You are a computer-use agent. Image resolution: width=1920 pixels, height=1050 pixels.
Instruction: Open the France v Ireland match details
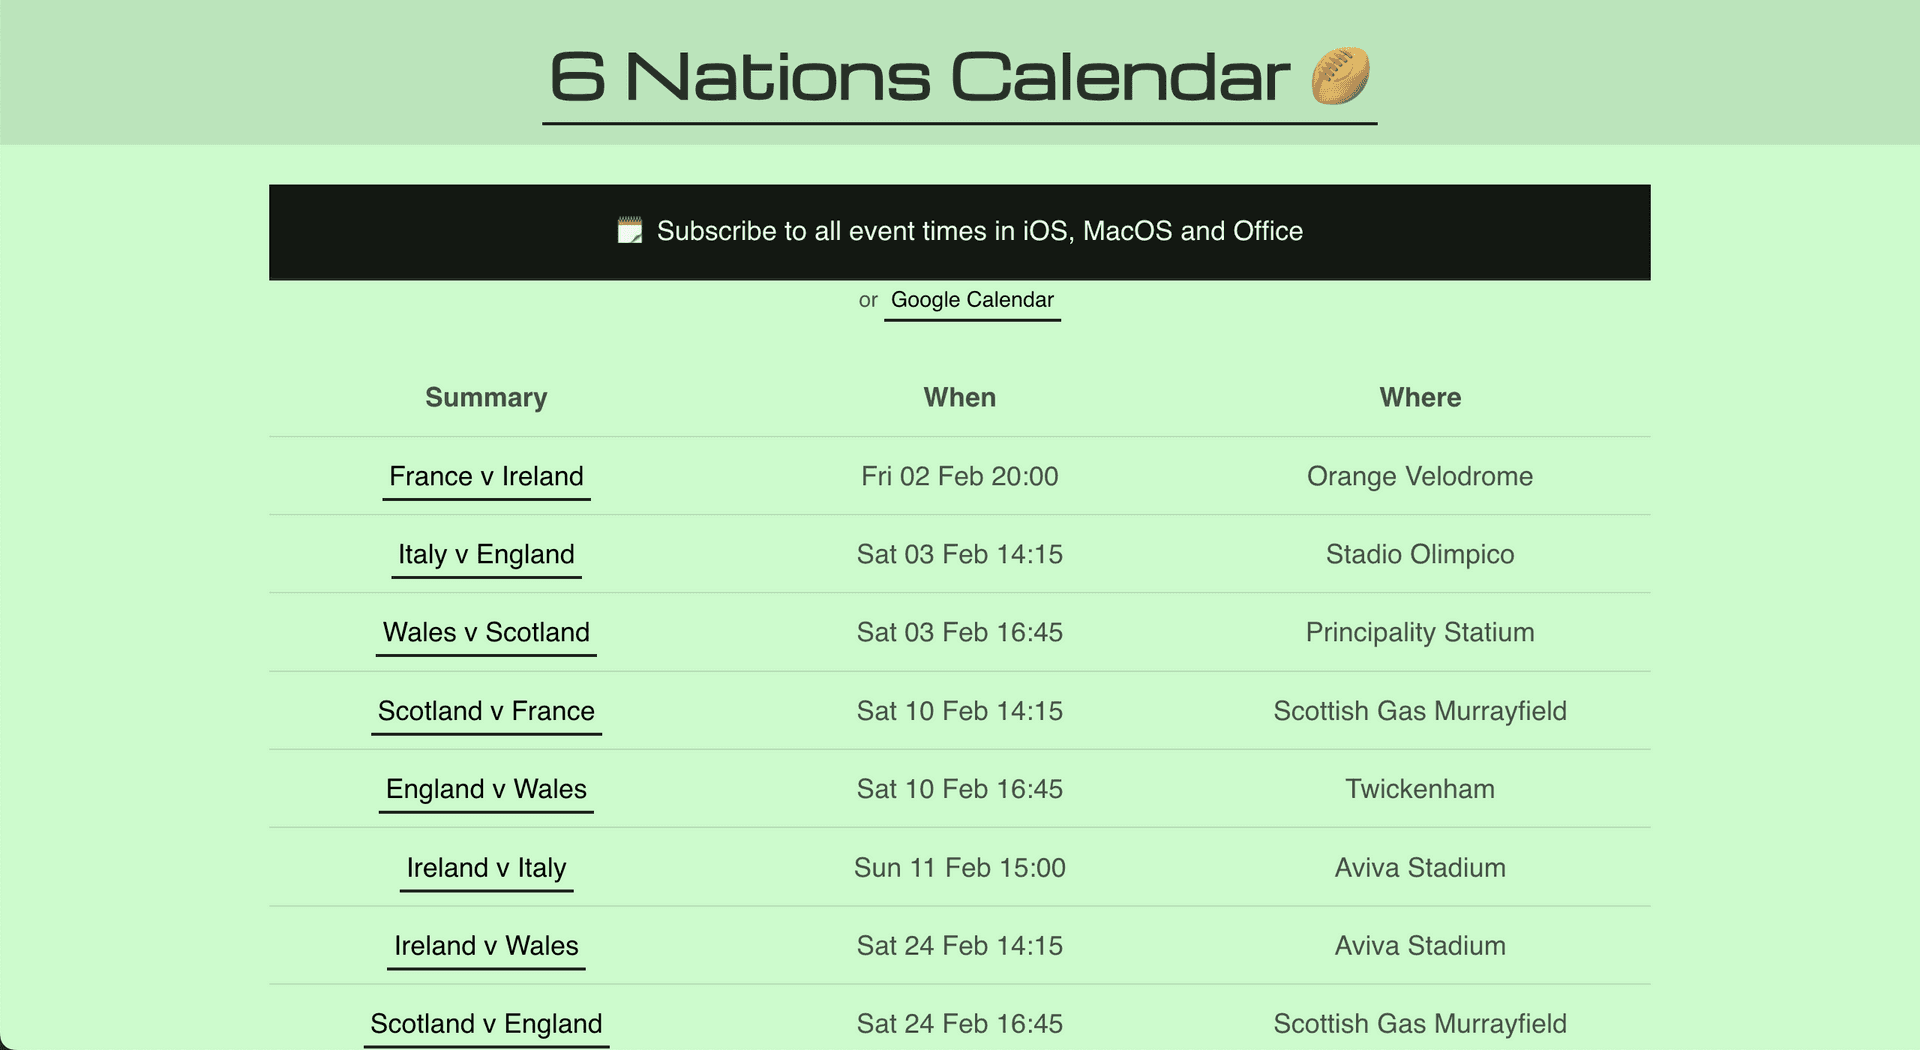pos(486,477)
